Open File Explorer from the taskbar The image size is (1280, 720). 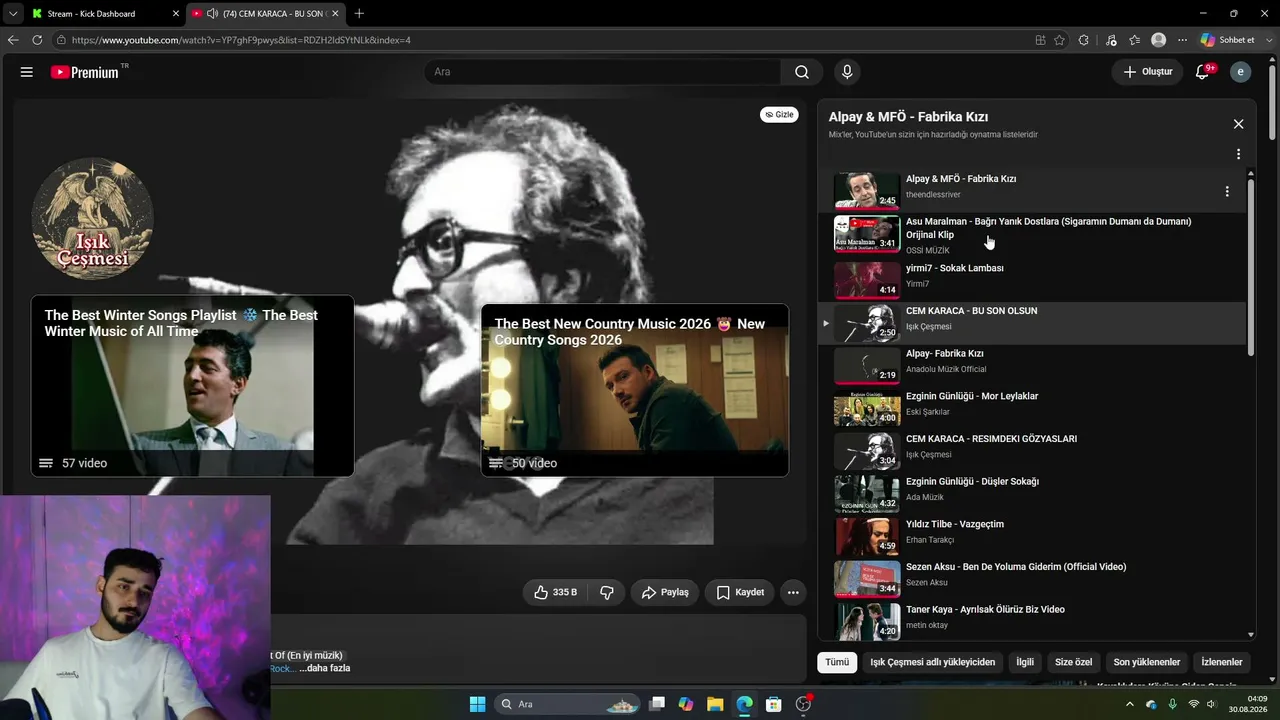coord(715,704)
